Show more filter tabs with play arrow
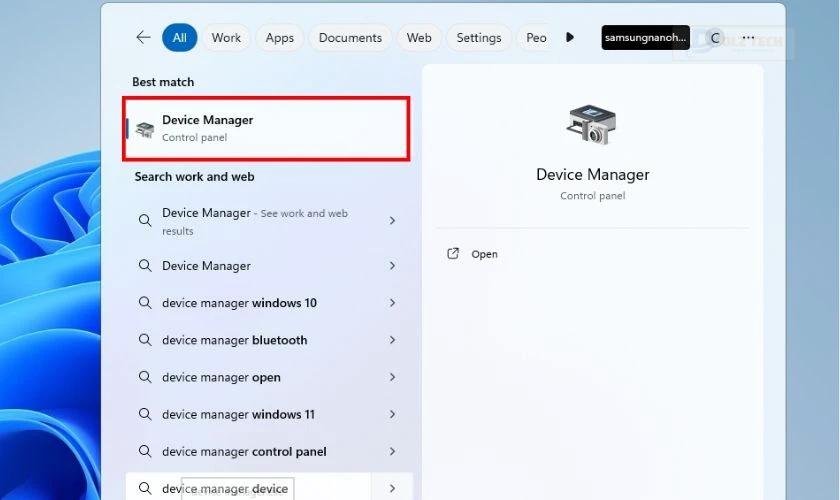The height and width of the screenshot is (500, 840). pyautogui.click(x=570, y=37)
